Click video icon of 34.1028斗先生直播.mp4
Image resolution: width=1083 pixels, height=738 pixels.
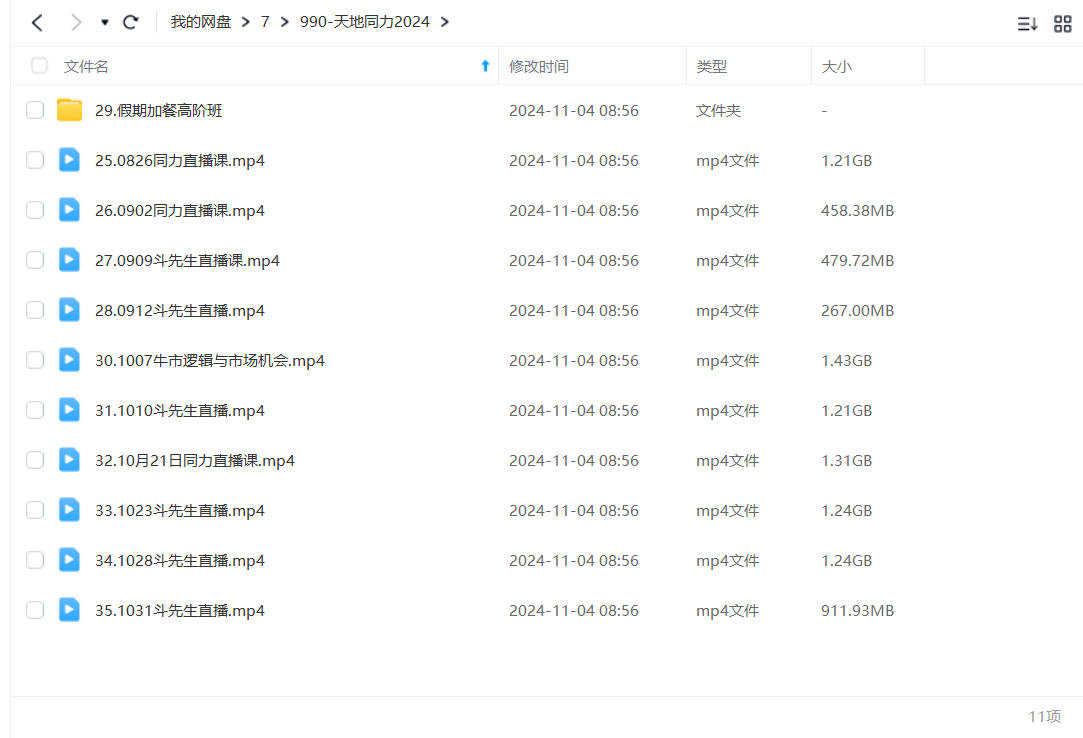coord(69,560)
